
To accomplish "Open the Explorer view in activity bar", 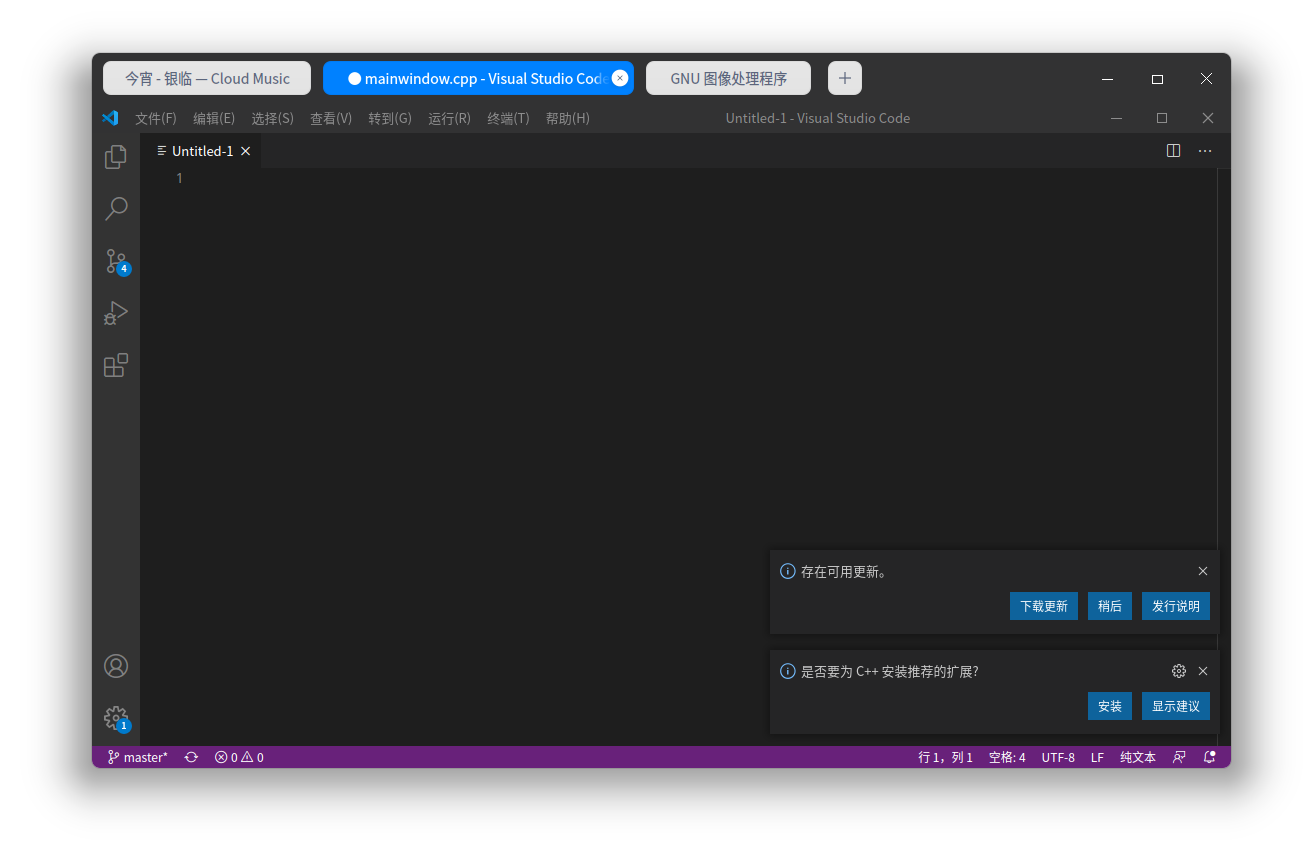I will click(x=116, y=156).
